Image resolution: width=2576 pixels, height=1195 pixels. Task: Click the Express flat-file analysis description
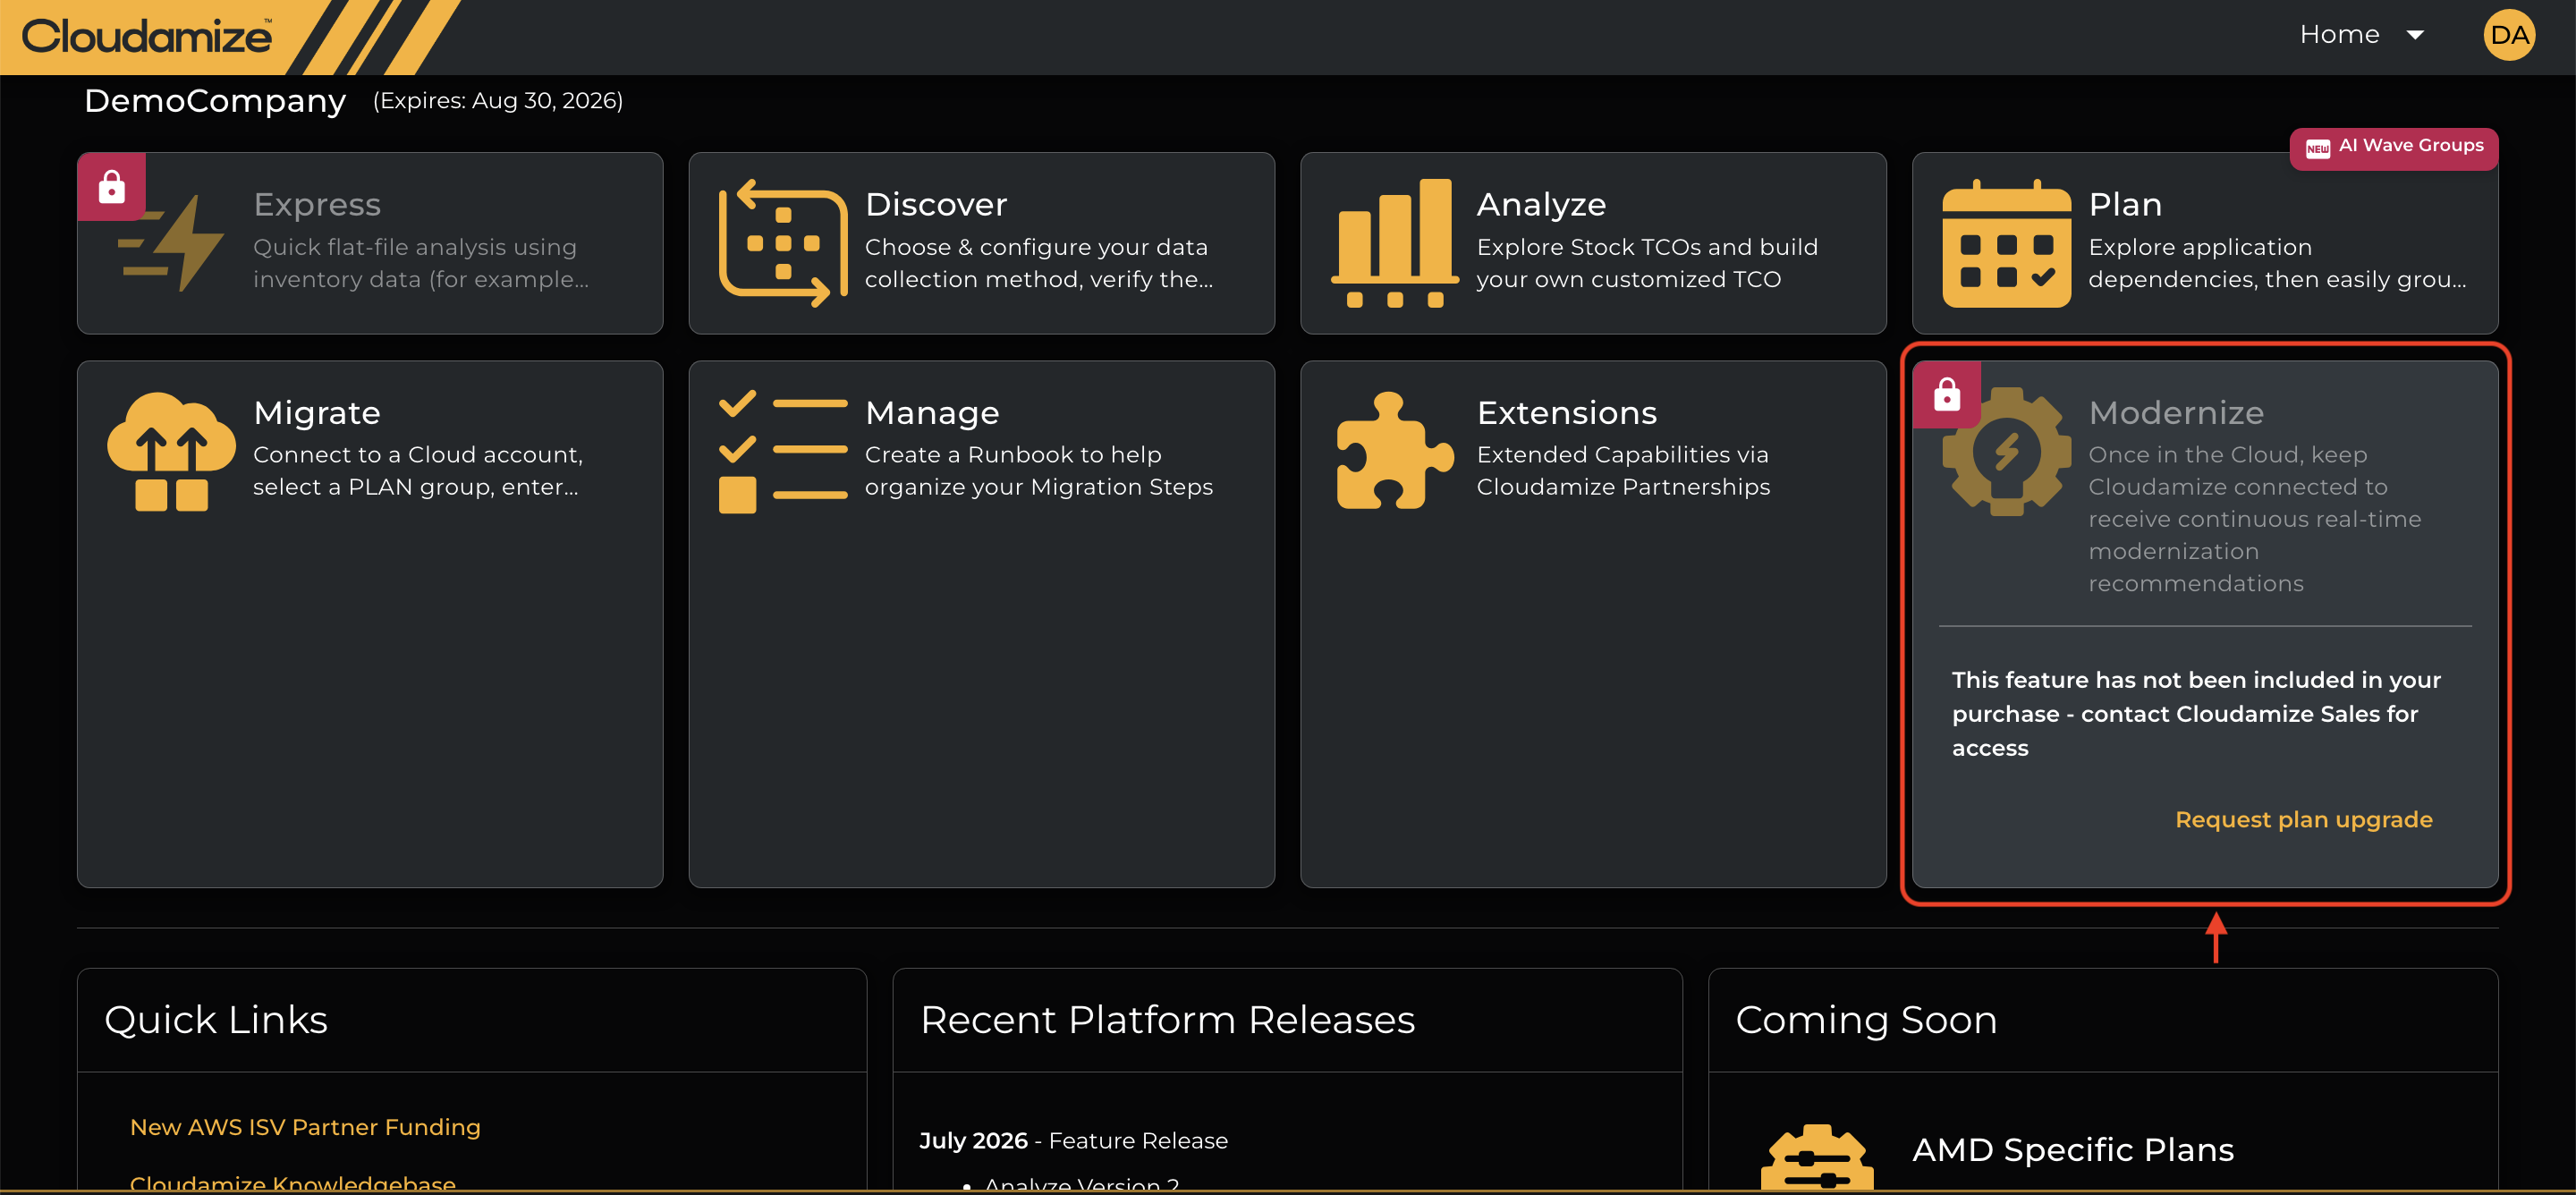point(420,263)
